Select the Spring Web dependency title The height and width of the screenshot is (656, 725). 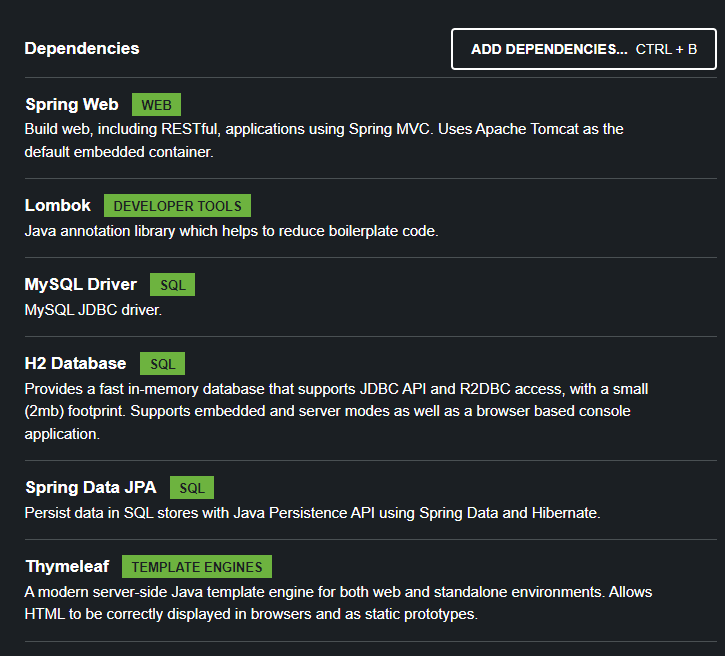point(71,104)
